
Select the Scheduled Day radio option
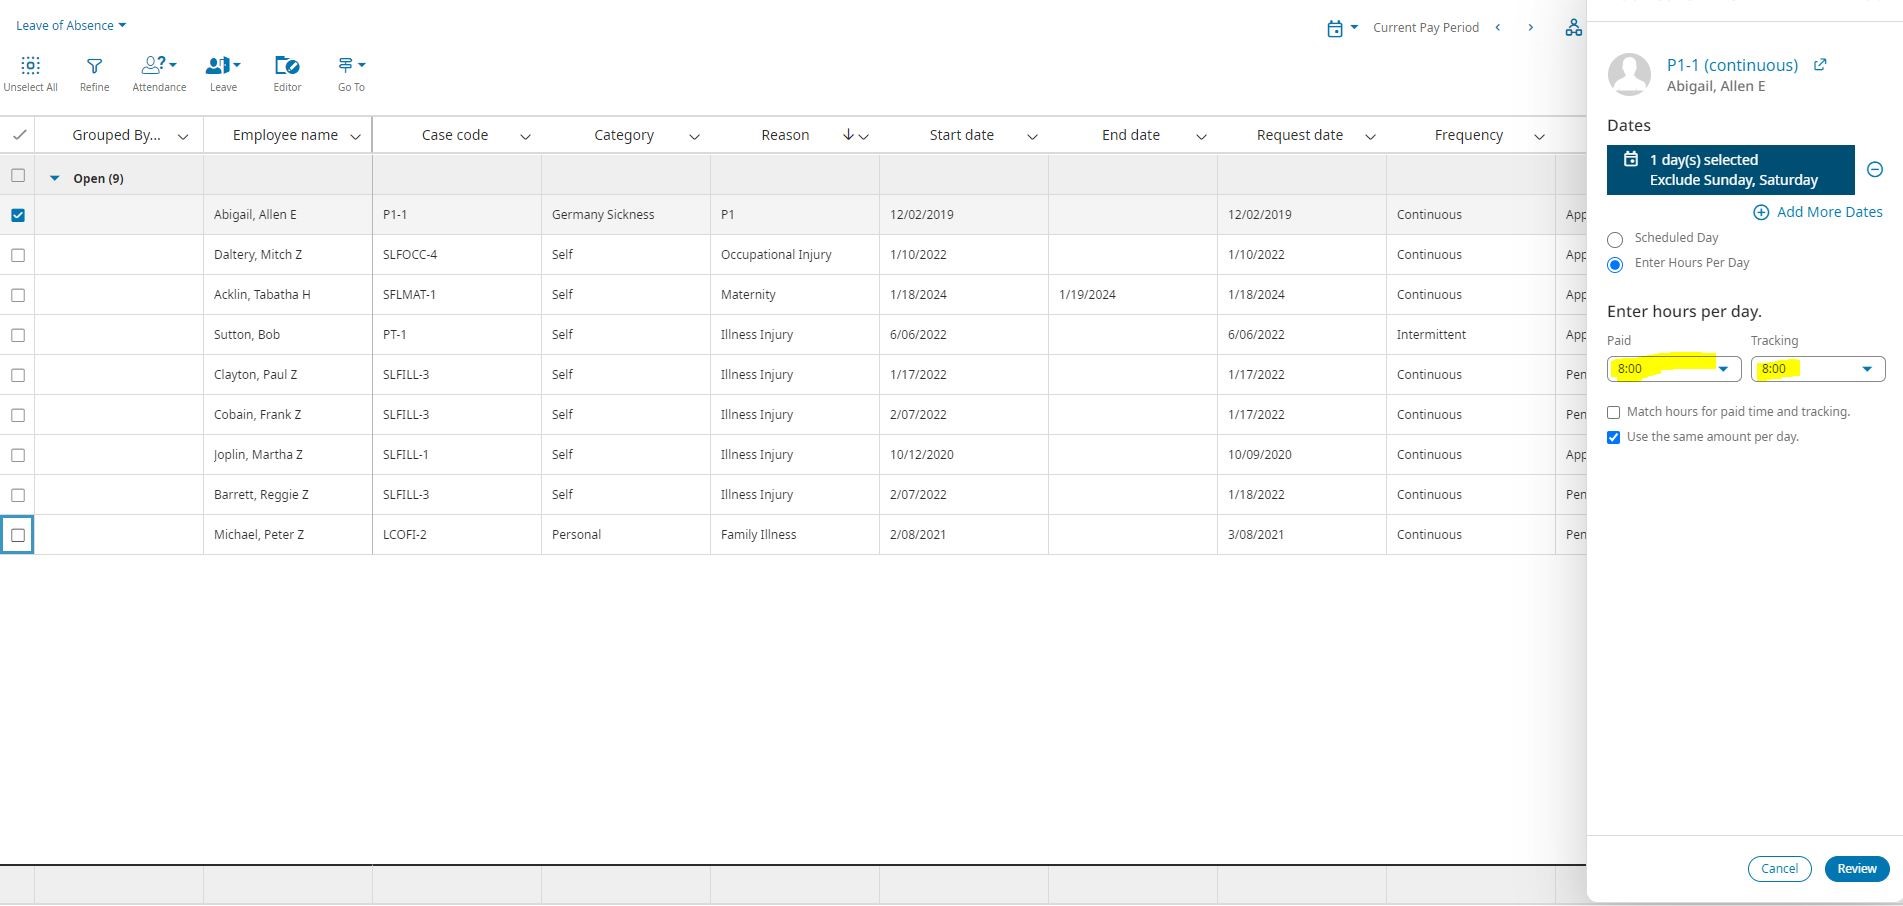coord(1615,240)
